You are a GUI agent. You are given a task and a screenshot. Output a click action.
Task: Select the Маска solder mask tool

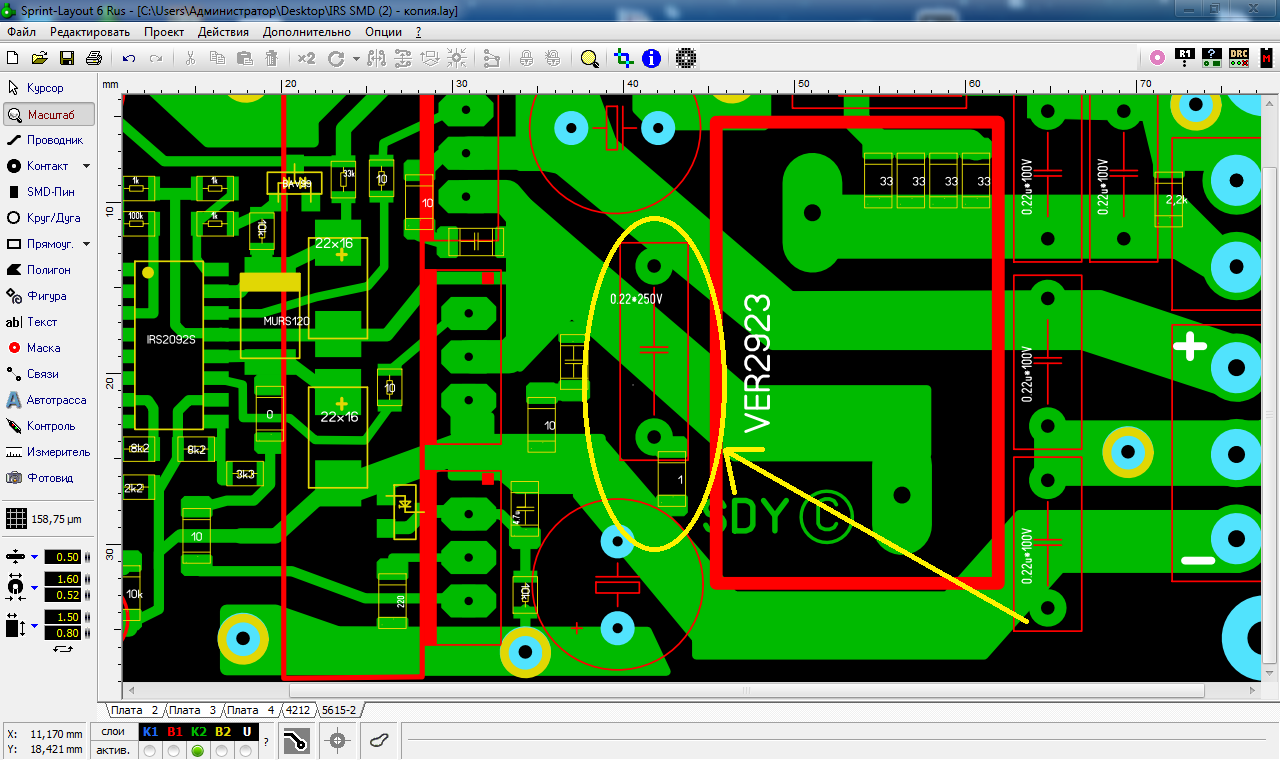(48, 348)
